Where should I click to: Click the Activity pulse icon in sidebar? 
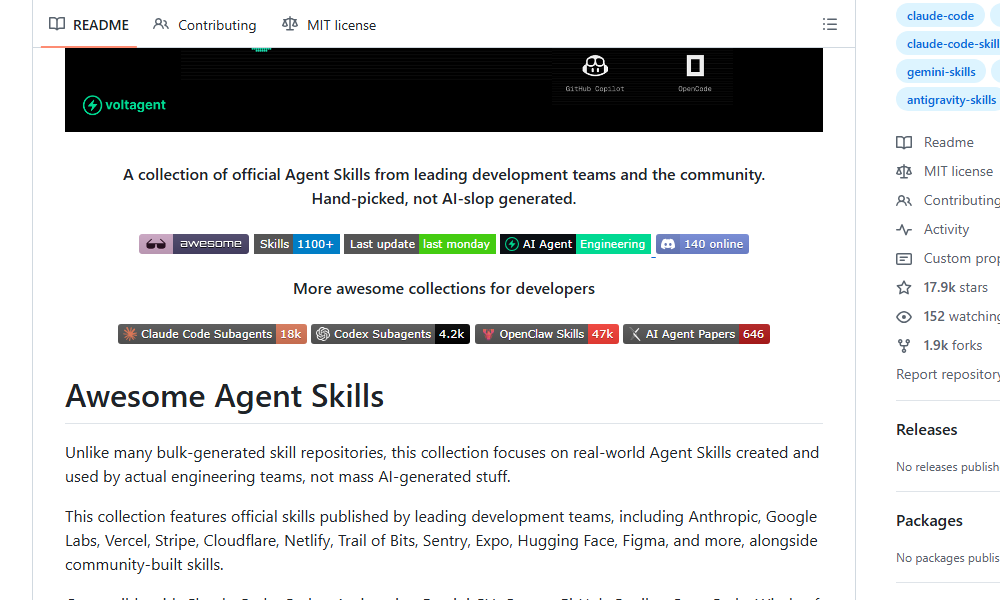(903, 229)
